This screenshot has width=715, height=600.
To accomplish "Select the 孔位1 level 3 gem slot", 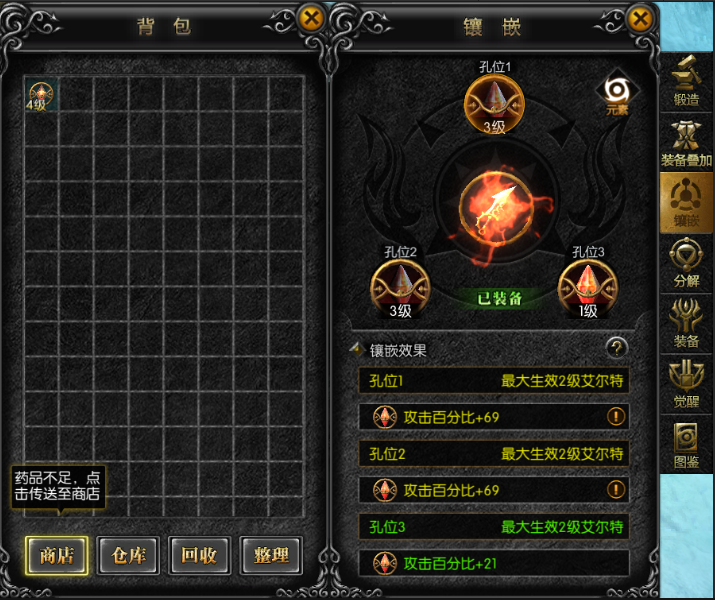I will pos(494,104).
